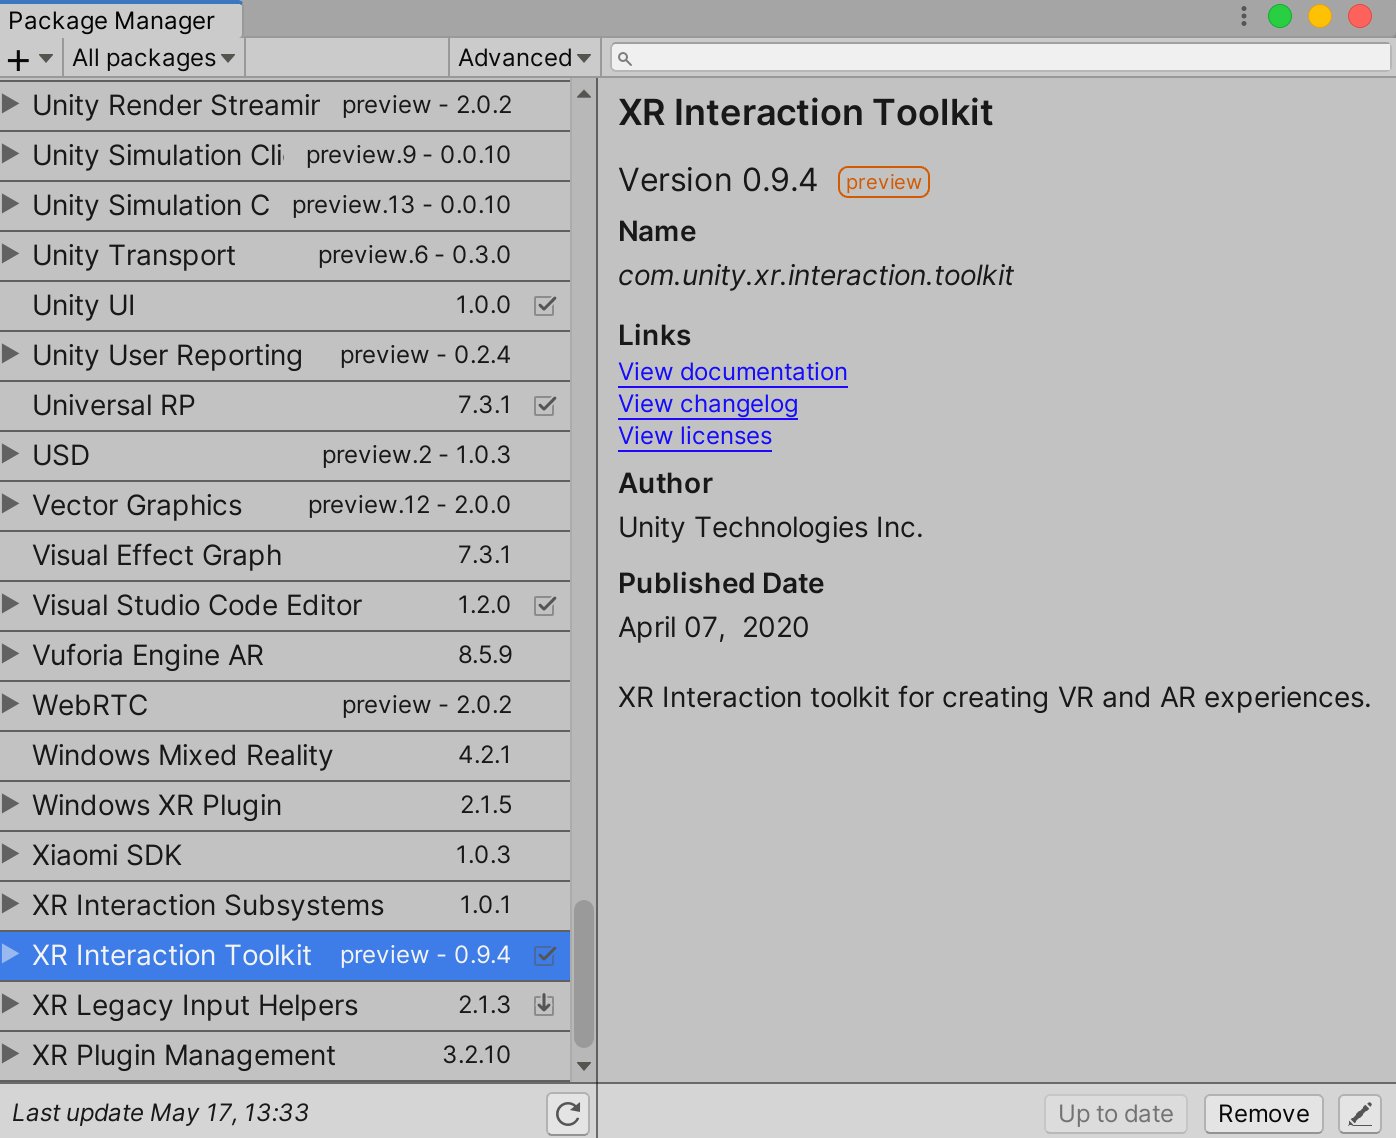Expand XR Plugin Management versions
1396x1138 pixels.
pos(11,1053)
